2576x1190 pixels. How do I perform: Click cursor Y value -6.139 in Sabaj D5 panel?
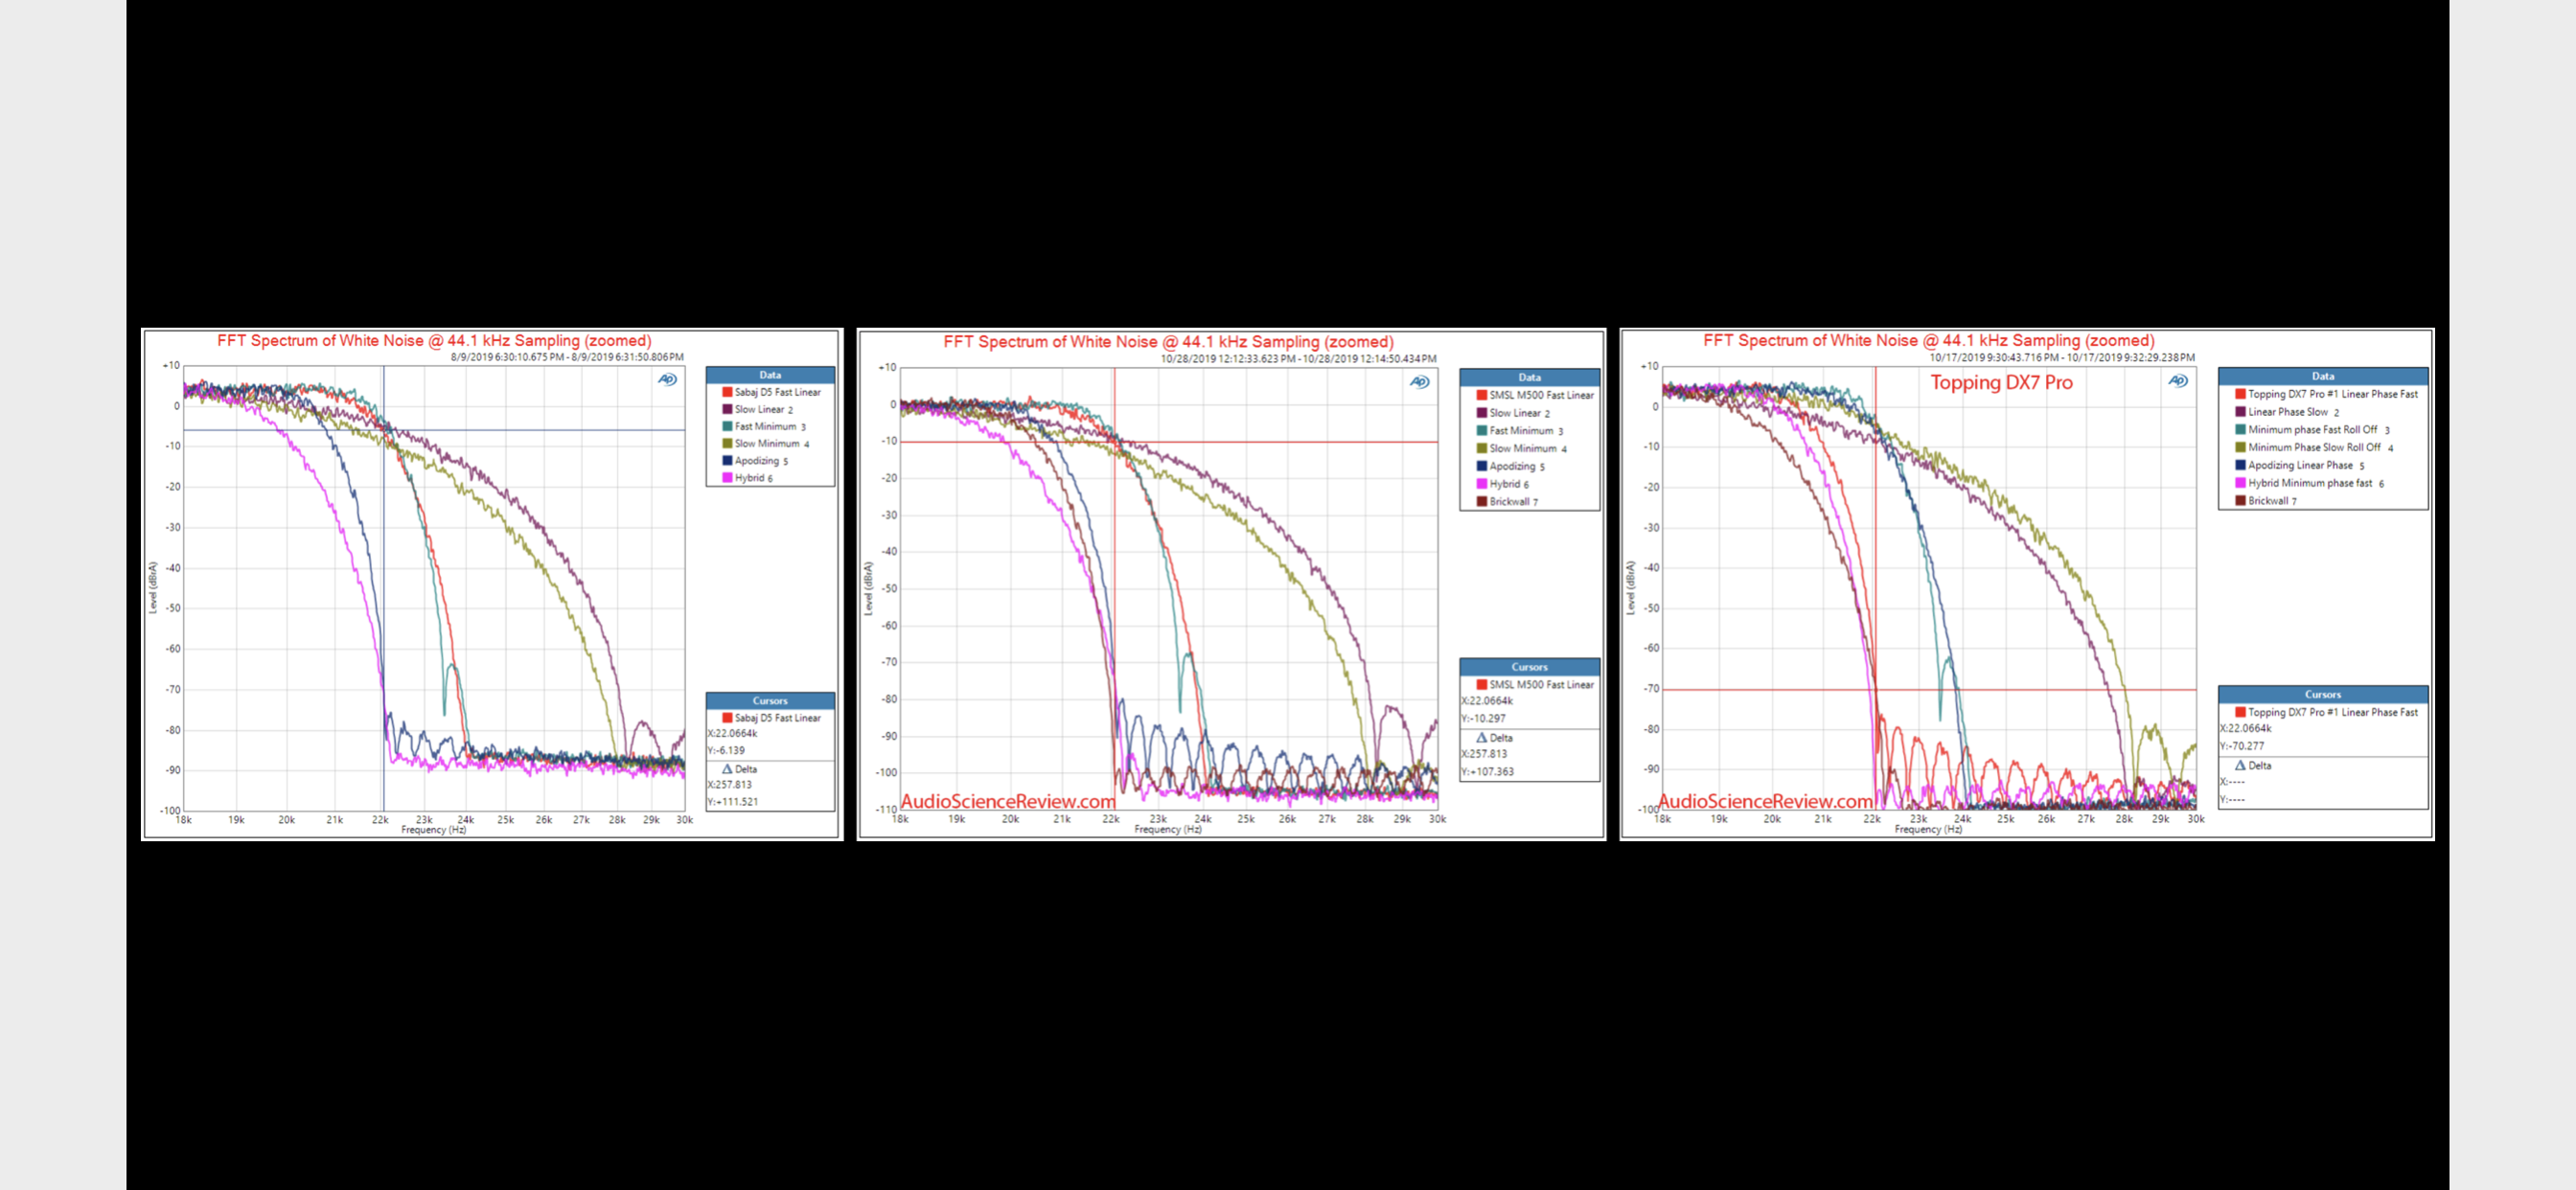(x=726, y=750)
